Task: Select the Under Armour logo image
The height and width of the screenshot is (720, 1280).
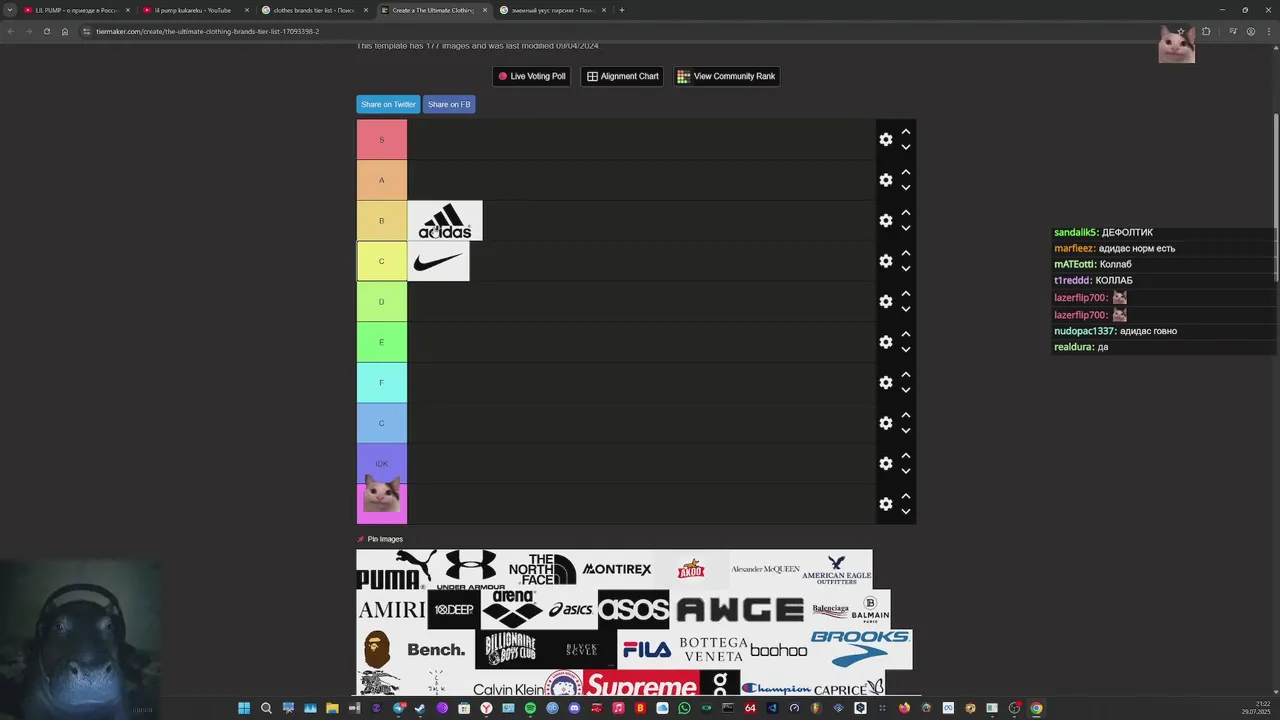Action: [x=470, y=569]
